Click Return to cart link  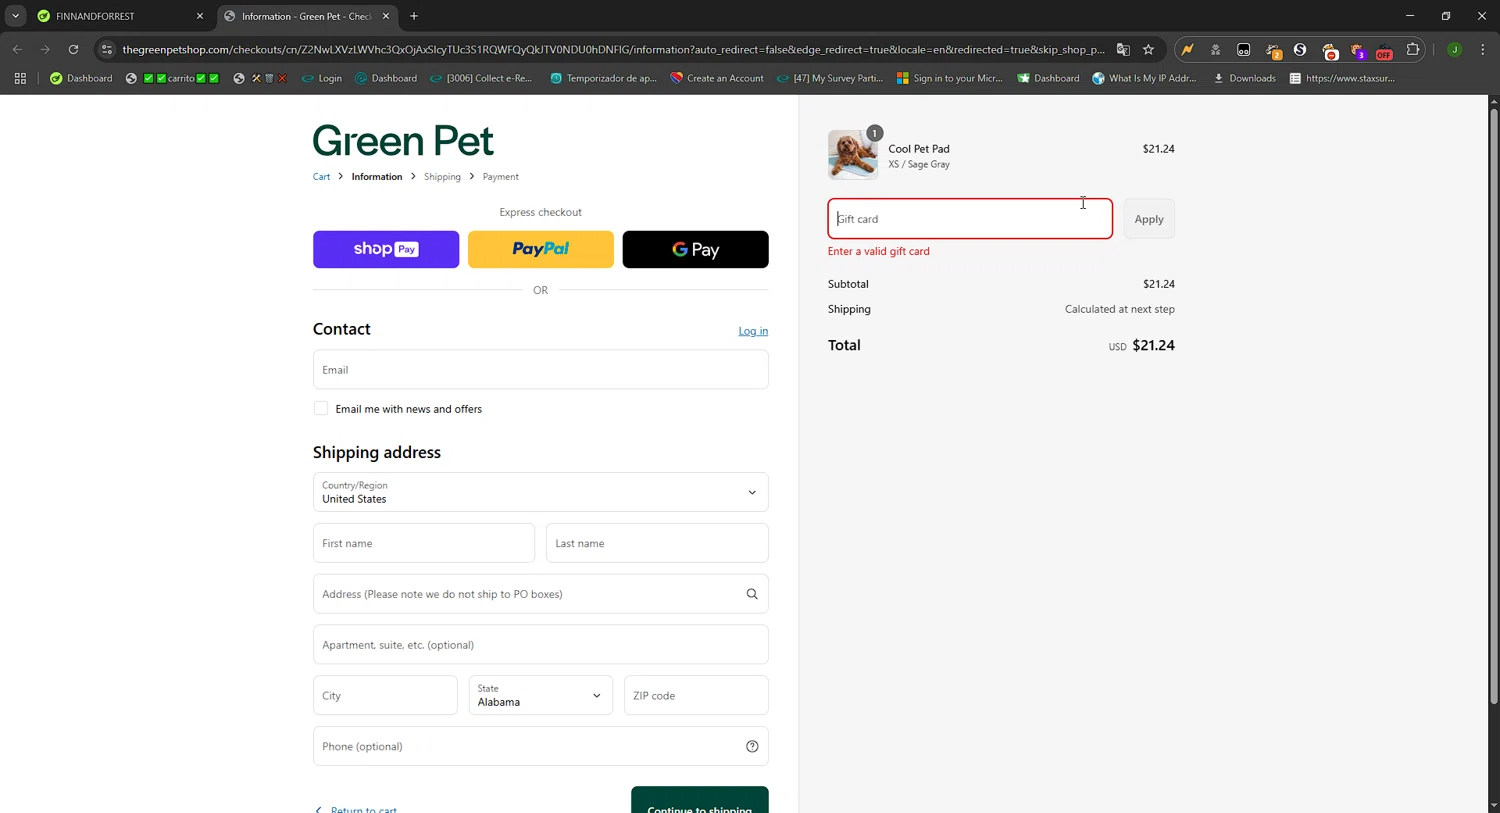355,809
